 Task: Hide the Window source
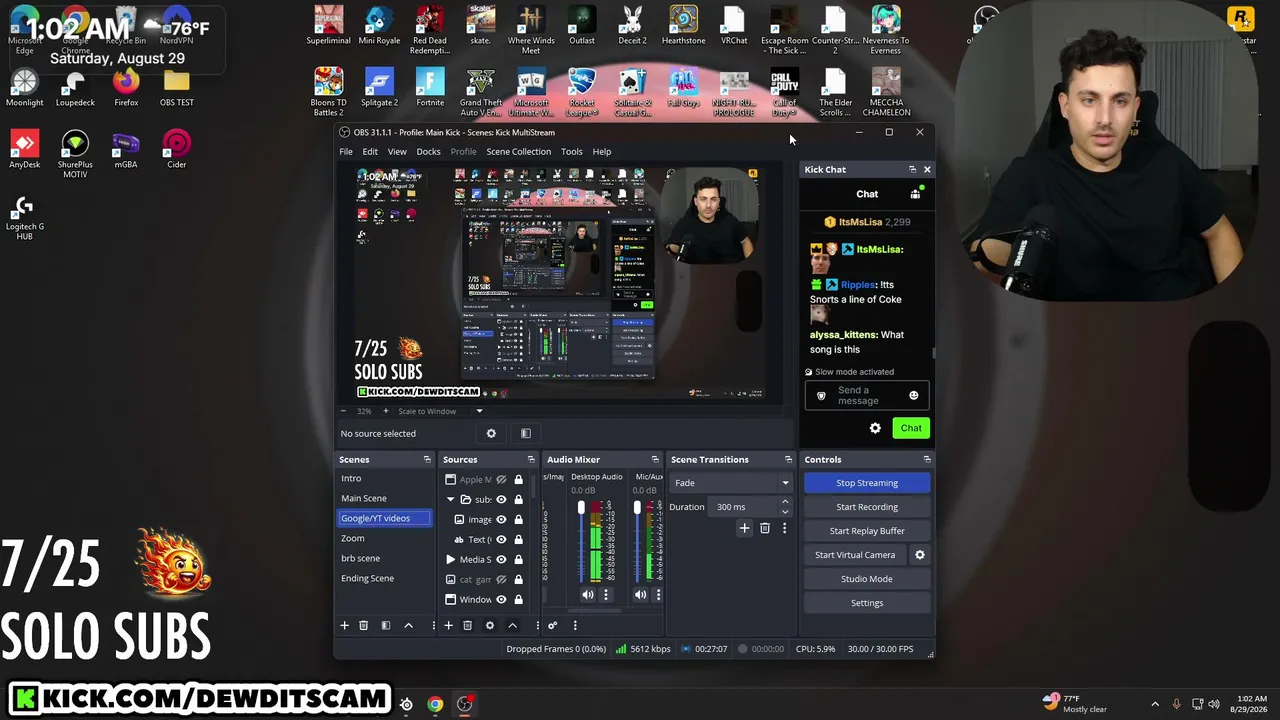[501, 600]
